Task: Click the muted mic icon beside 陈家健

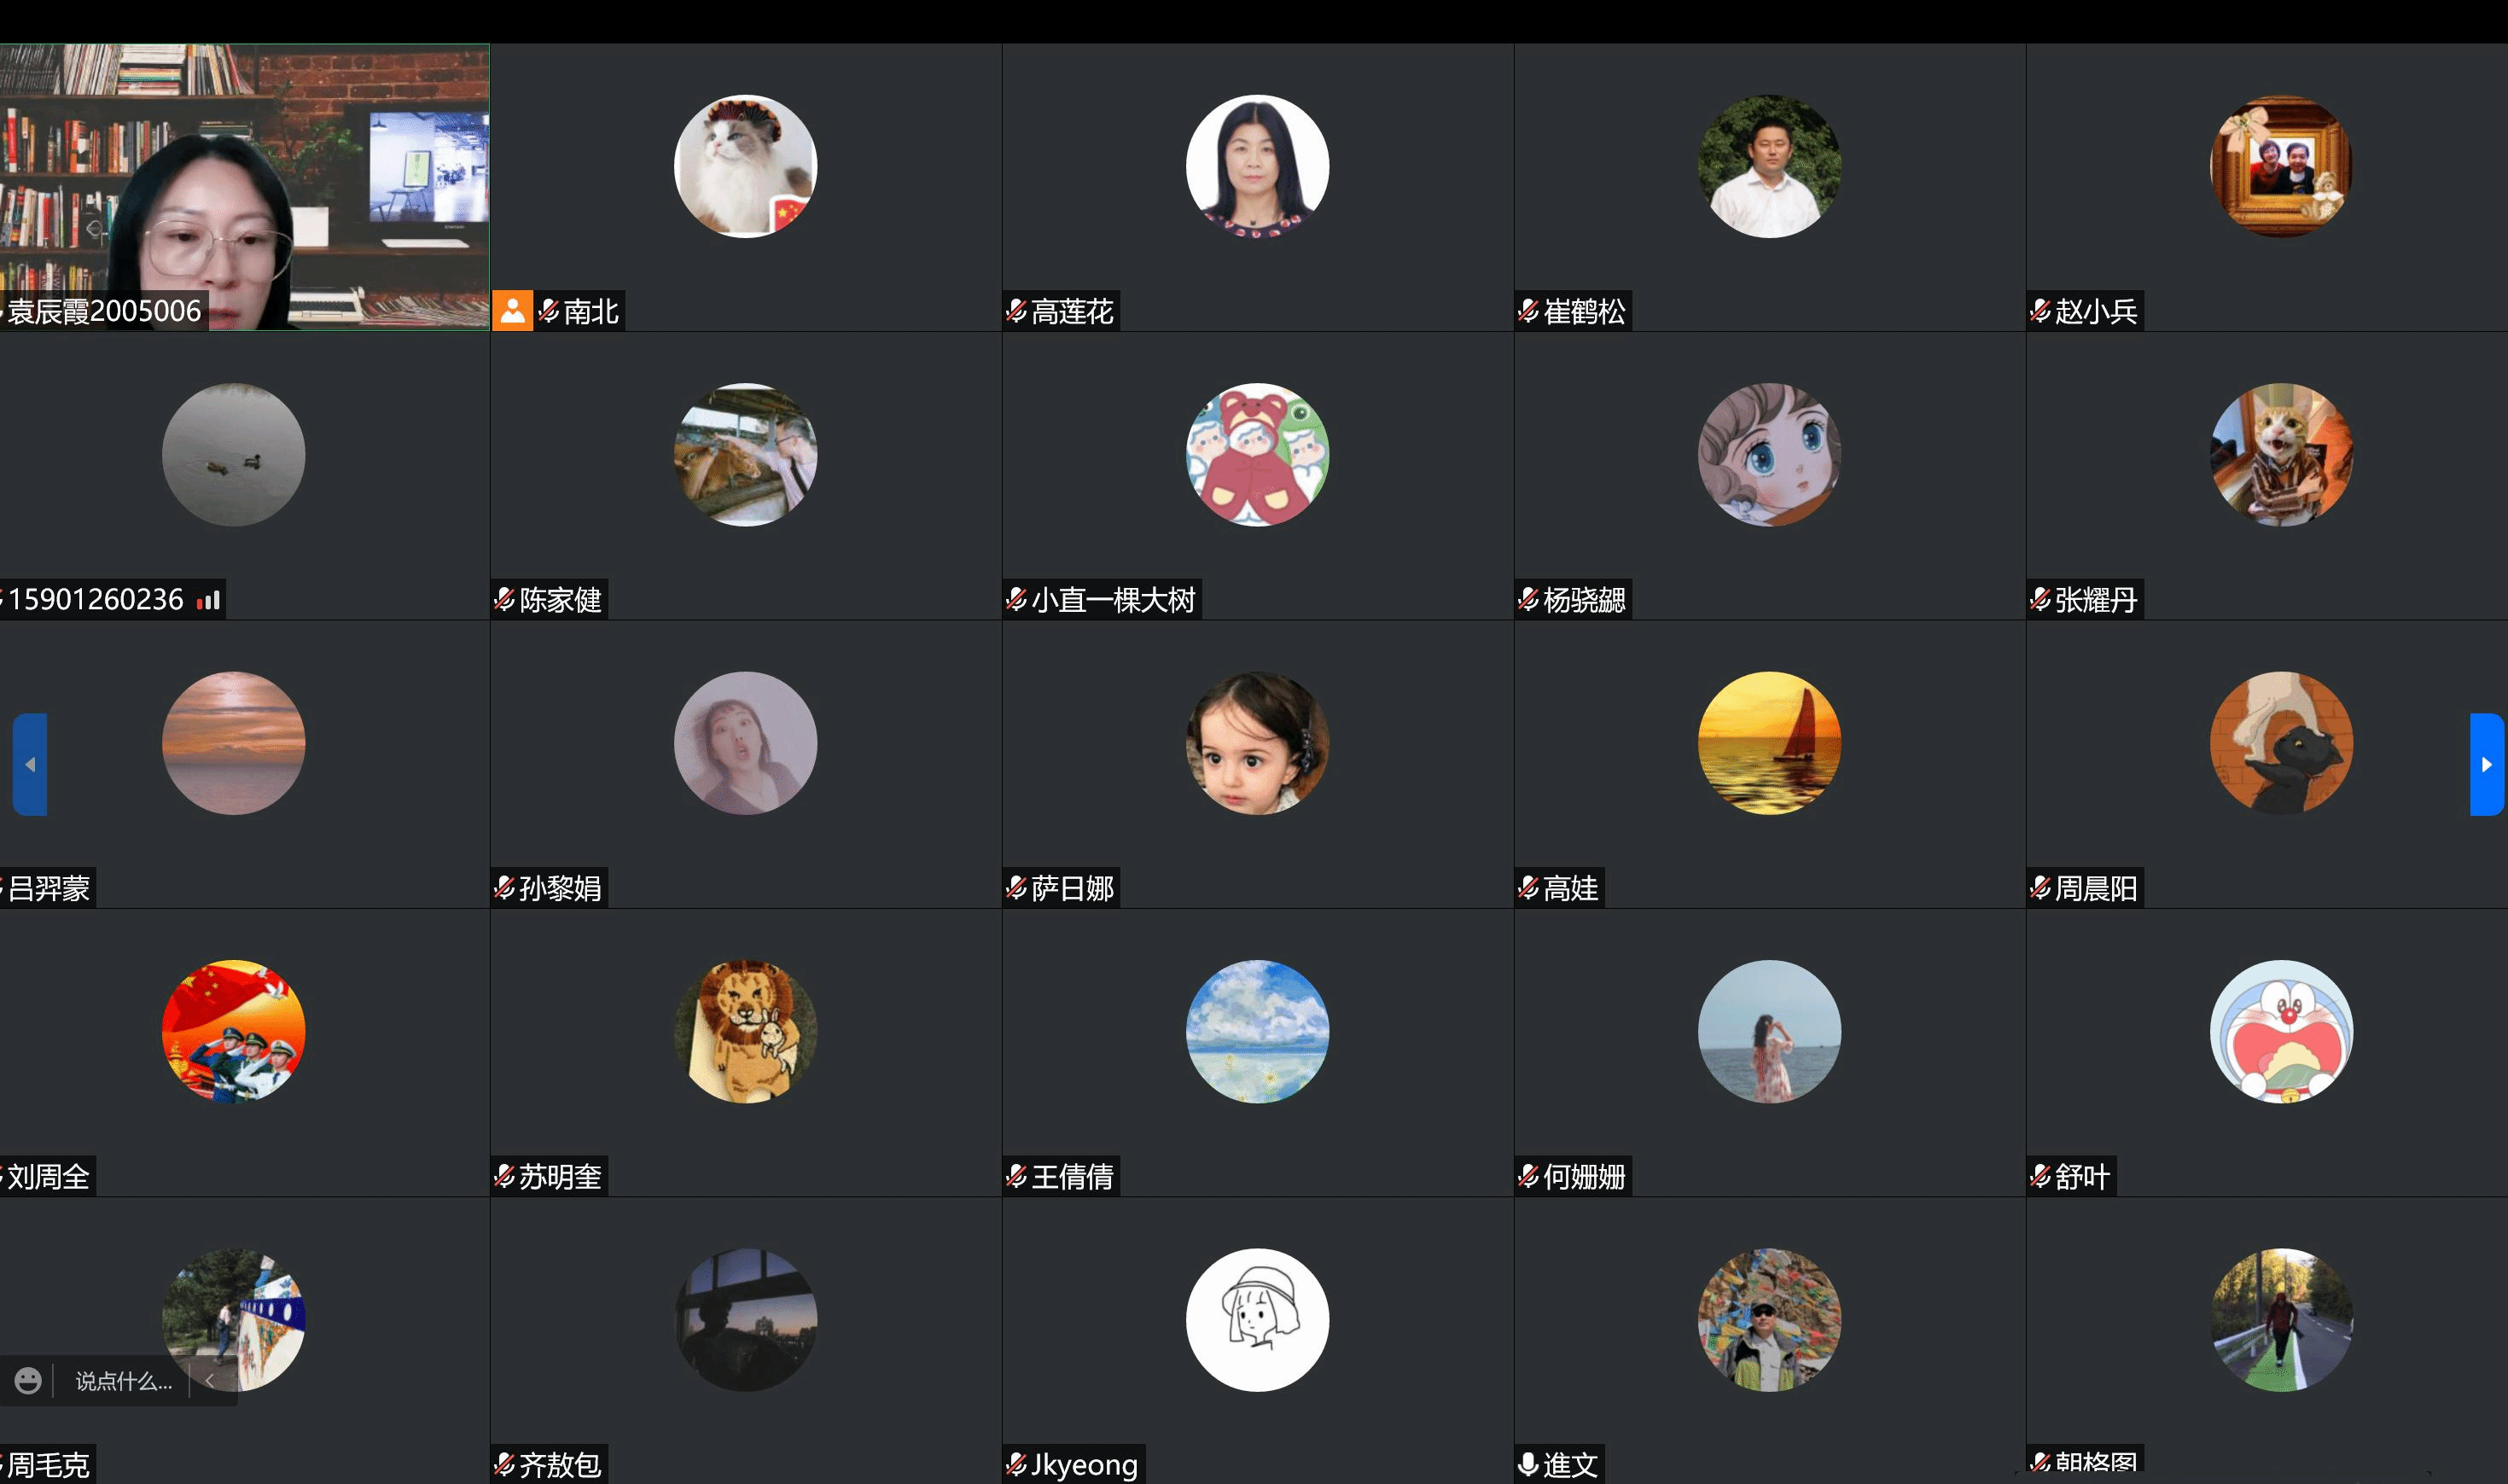Action: 504,600
